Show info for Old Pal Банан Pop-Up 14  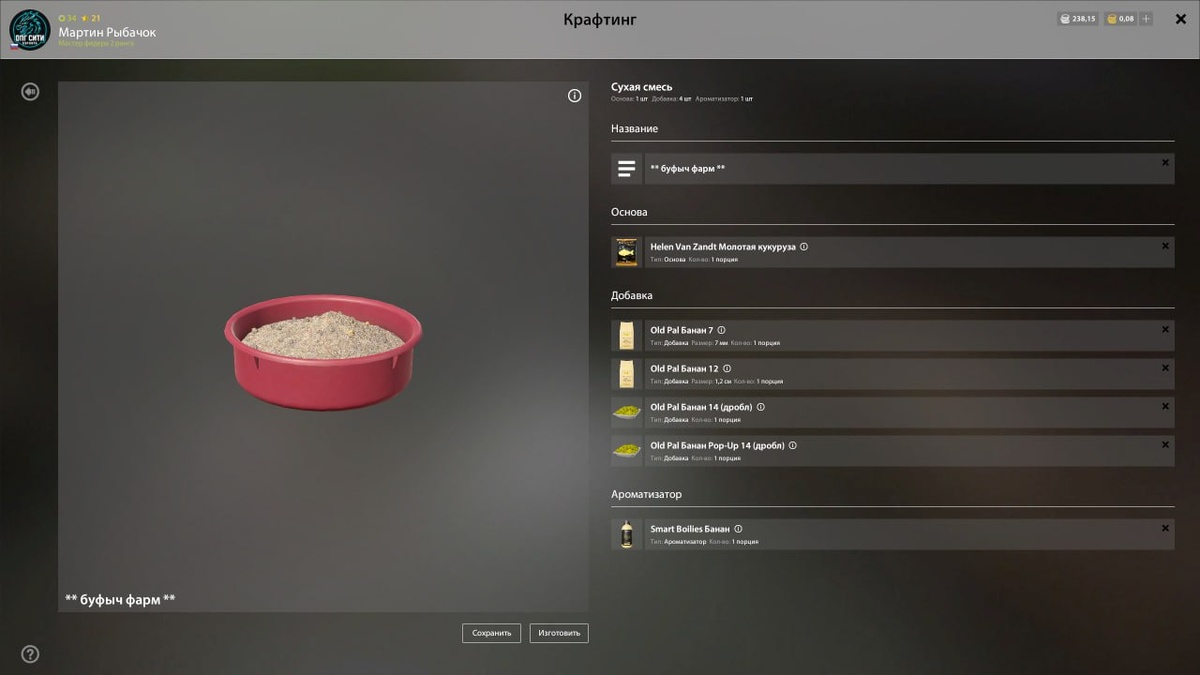pos(793,446)
